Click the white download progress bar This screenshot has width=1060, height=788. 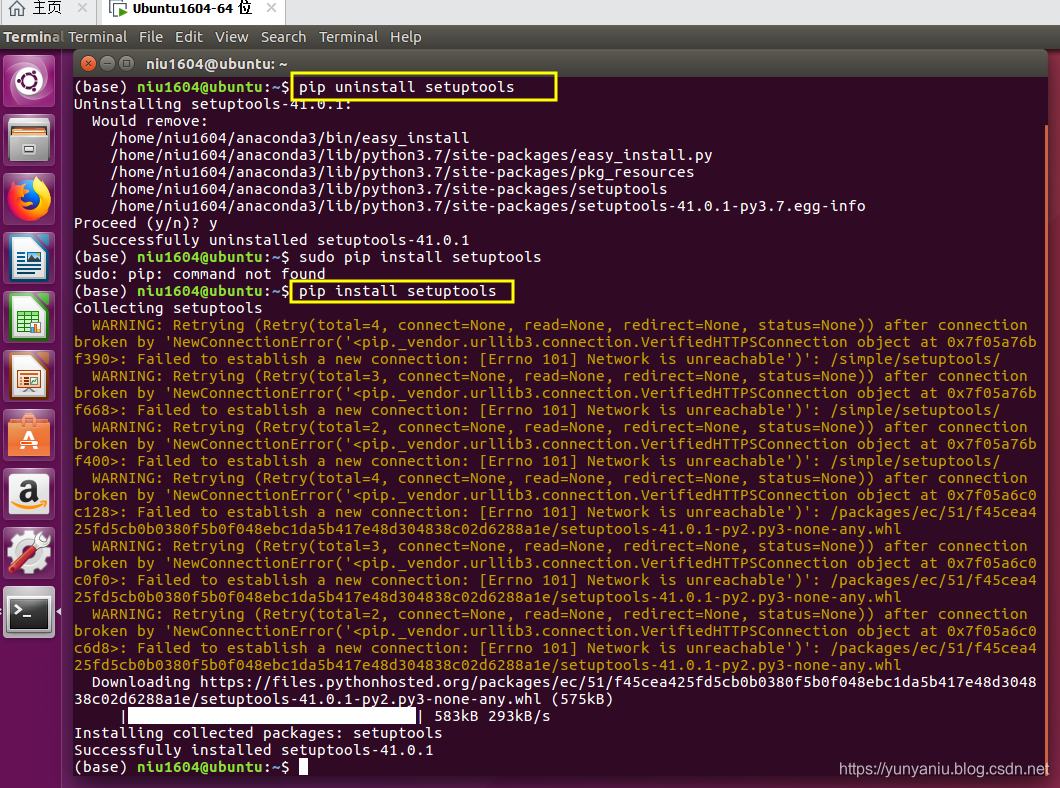tap(272, 716)
